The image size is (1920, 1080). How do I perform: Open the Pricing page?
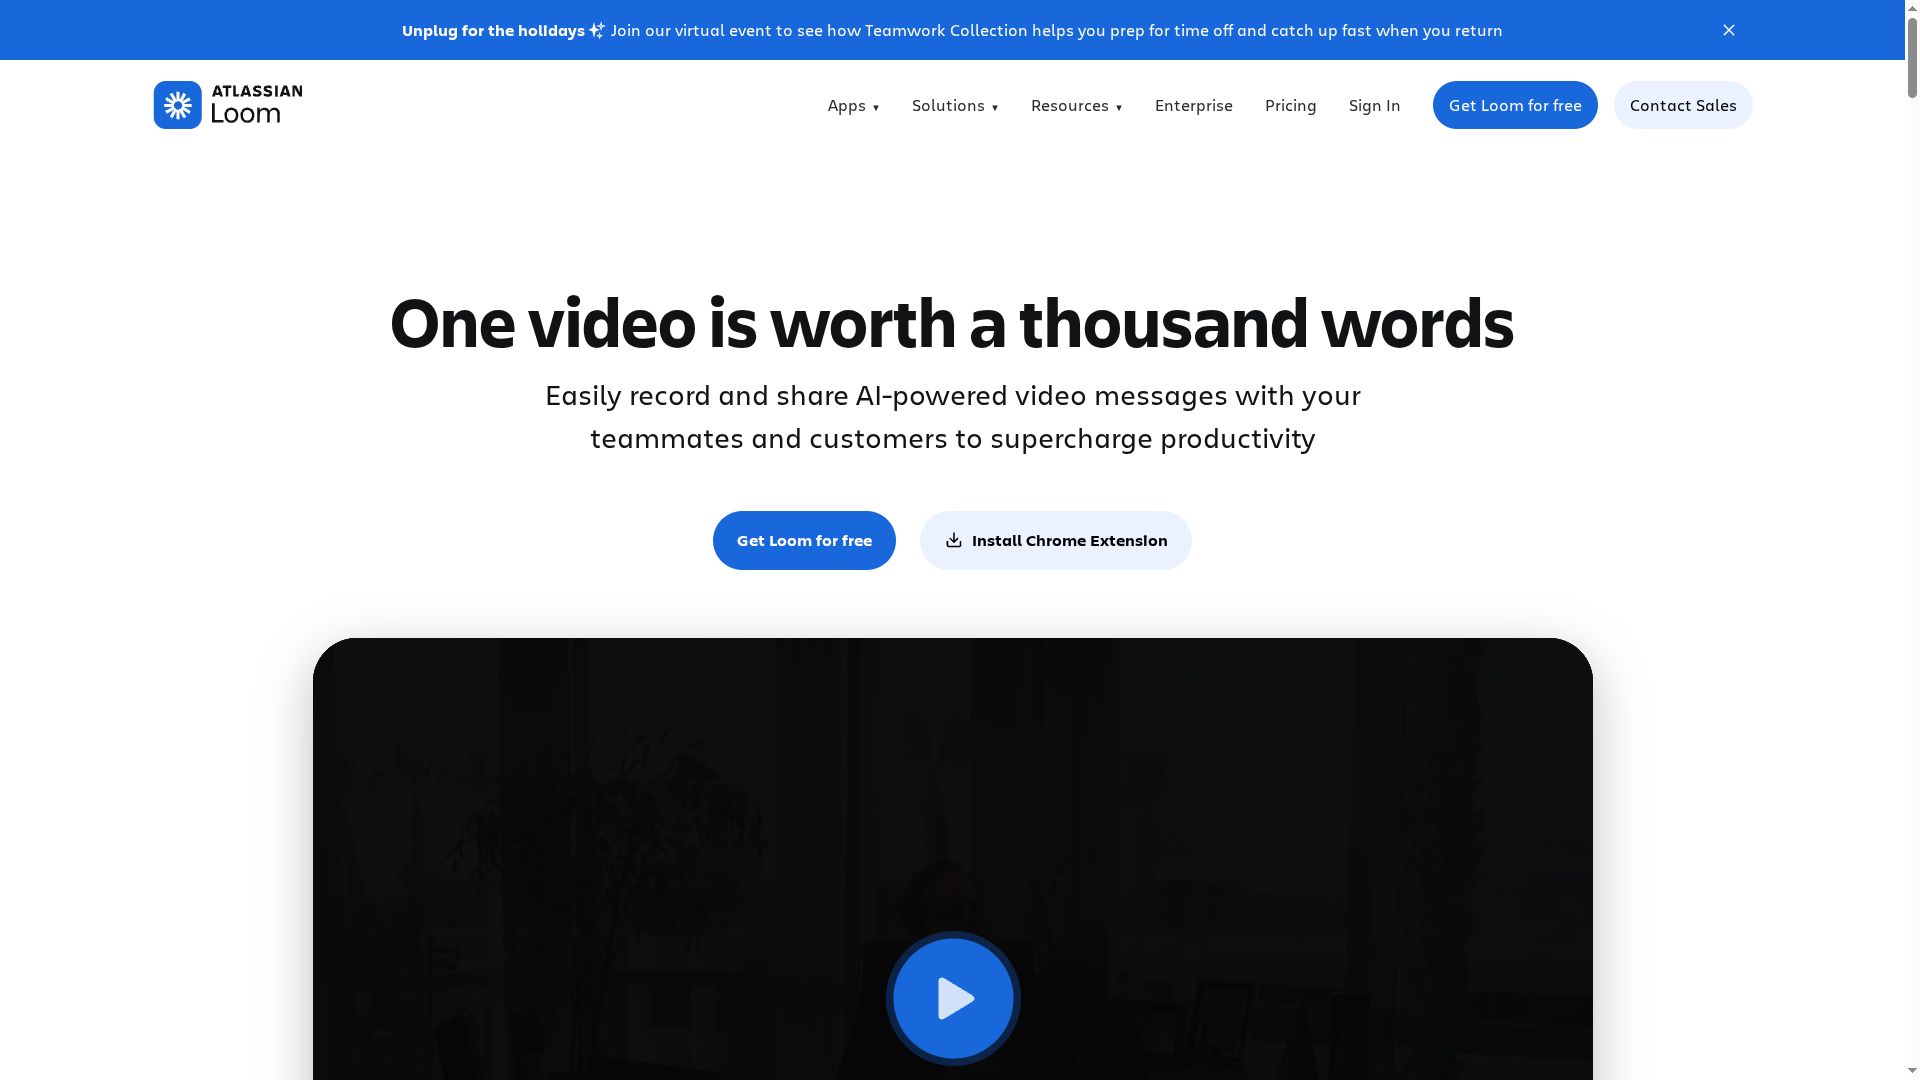[x=1290, y=105]
